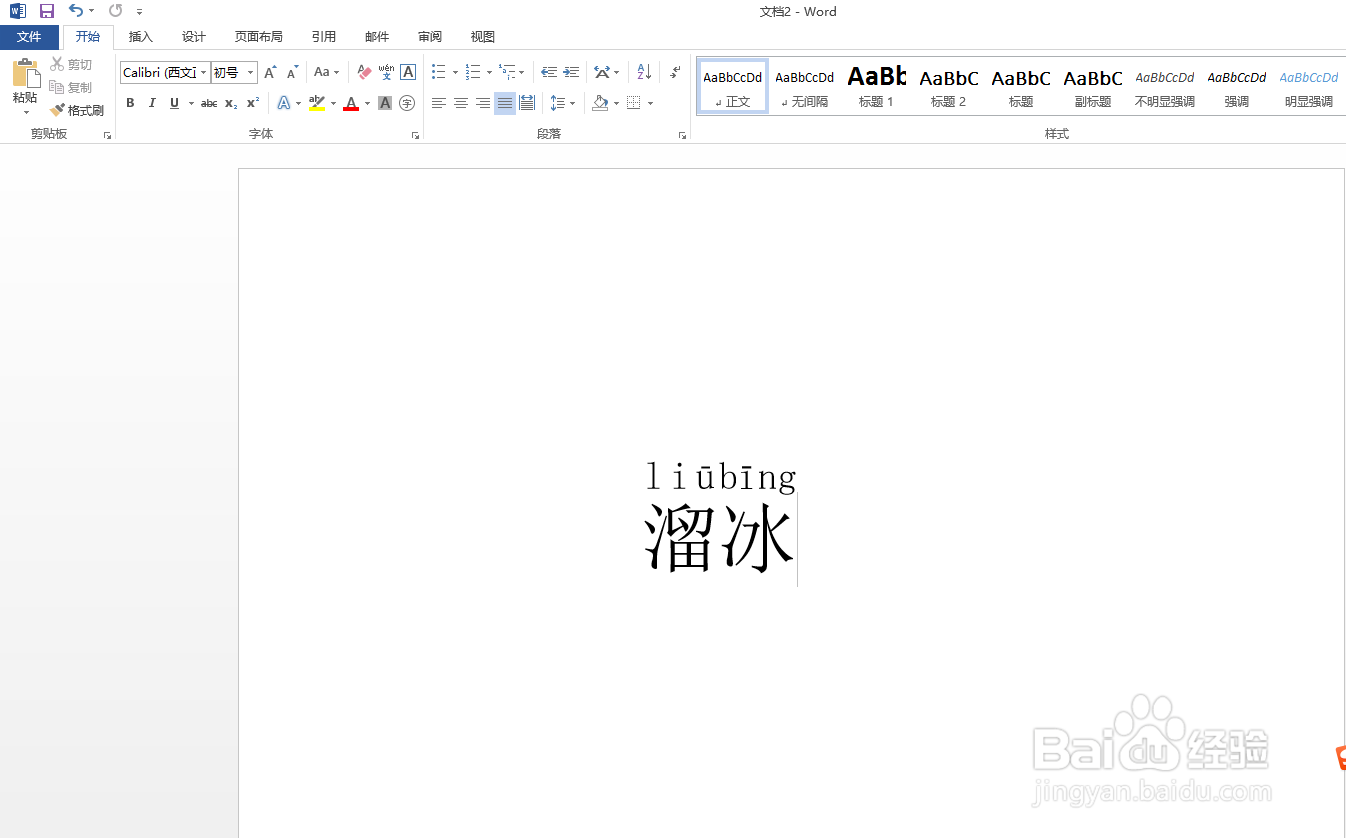
Task: Switch to the 插入 ribbon tab
Action: coord(140,36)
